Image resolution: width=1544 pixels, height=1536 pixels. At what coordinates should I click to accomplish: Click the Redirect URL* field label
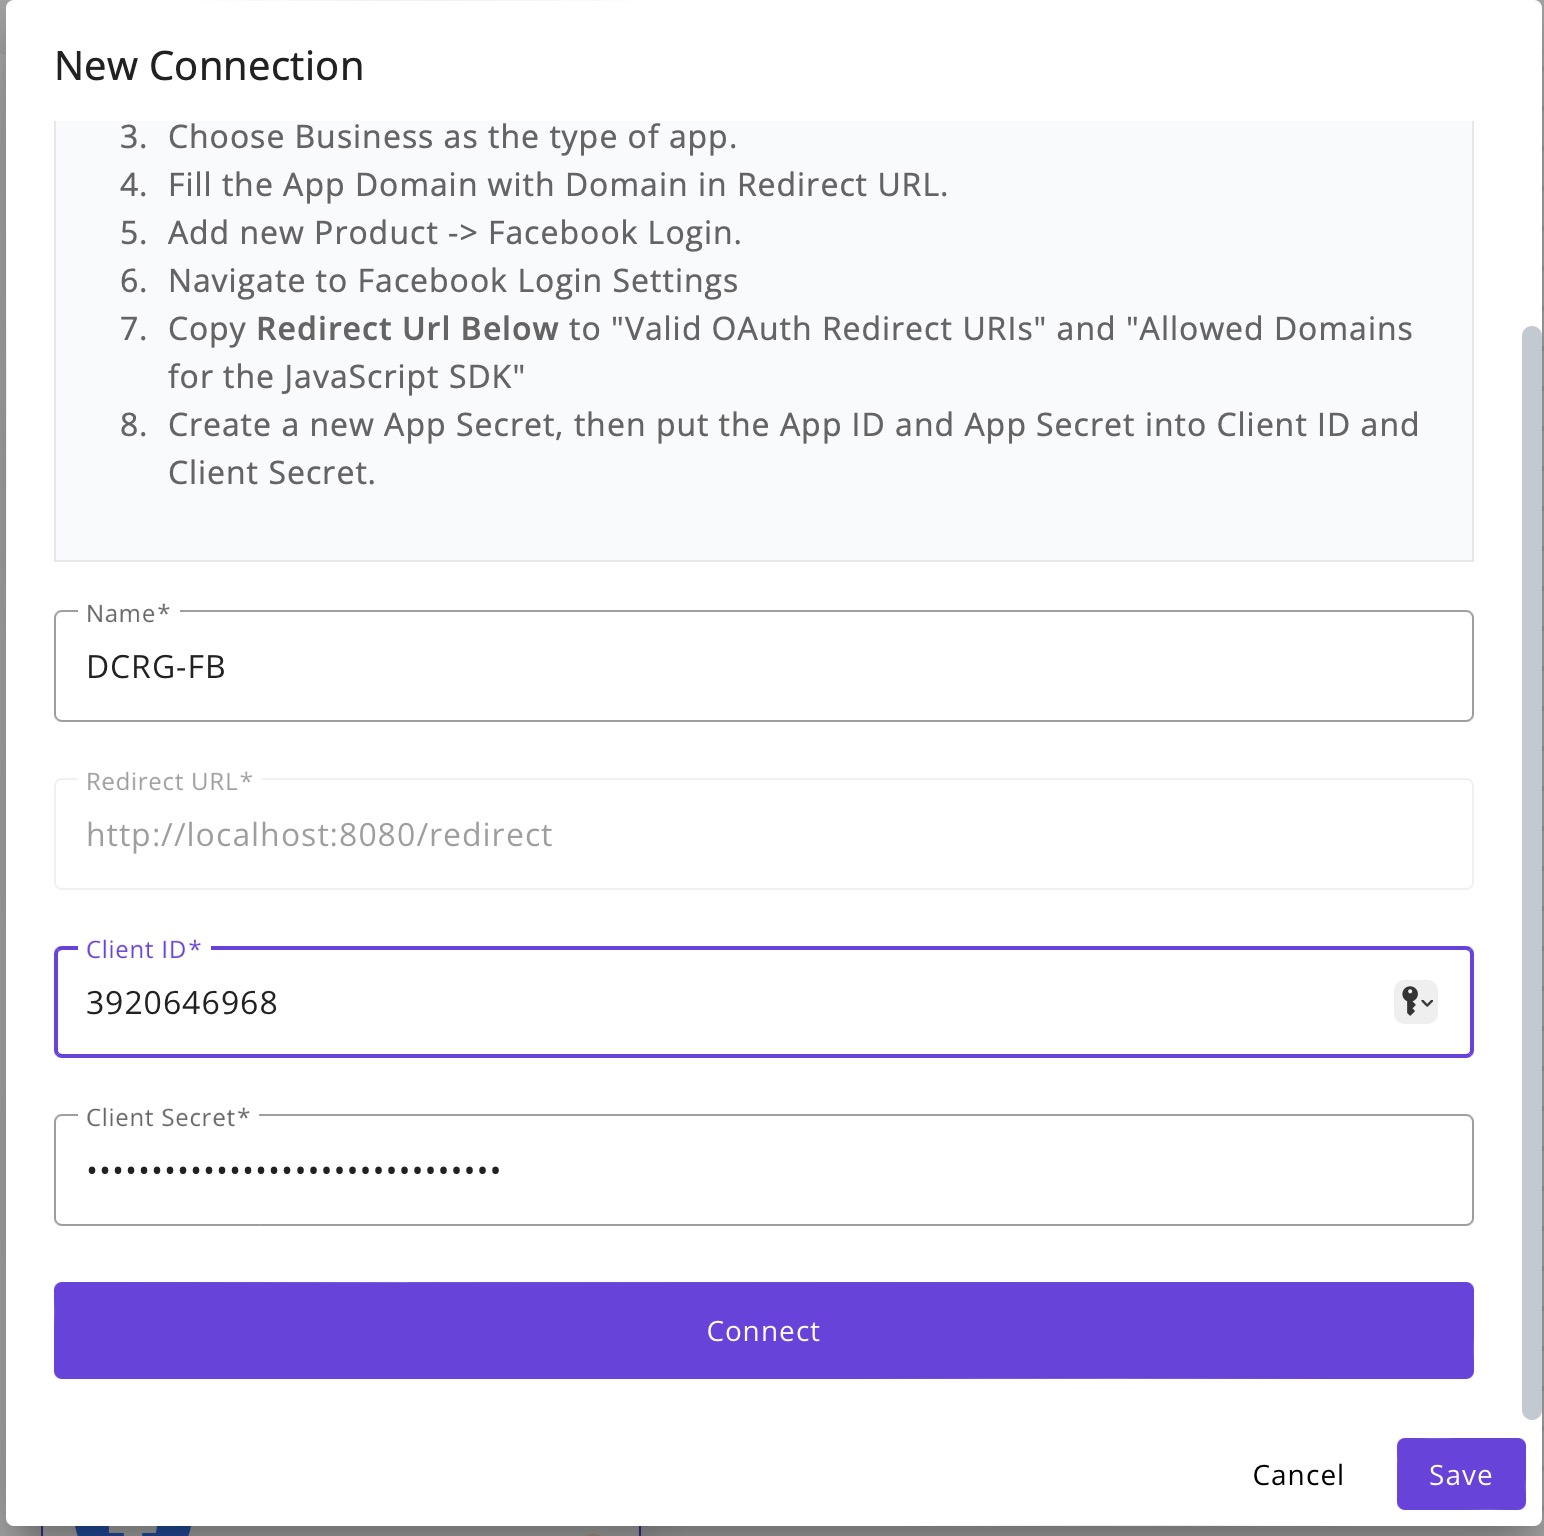coord(169,781)
